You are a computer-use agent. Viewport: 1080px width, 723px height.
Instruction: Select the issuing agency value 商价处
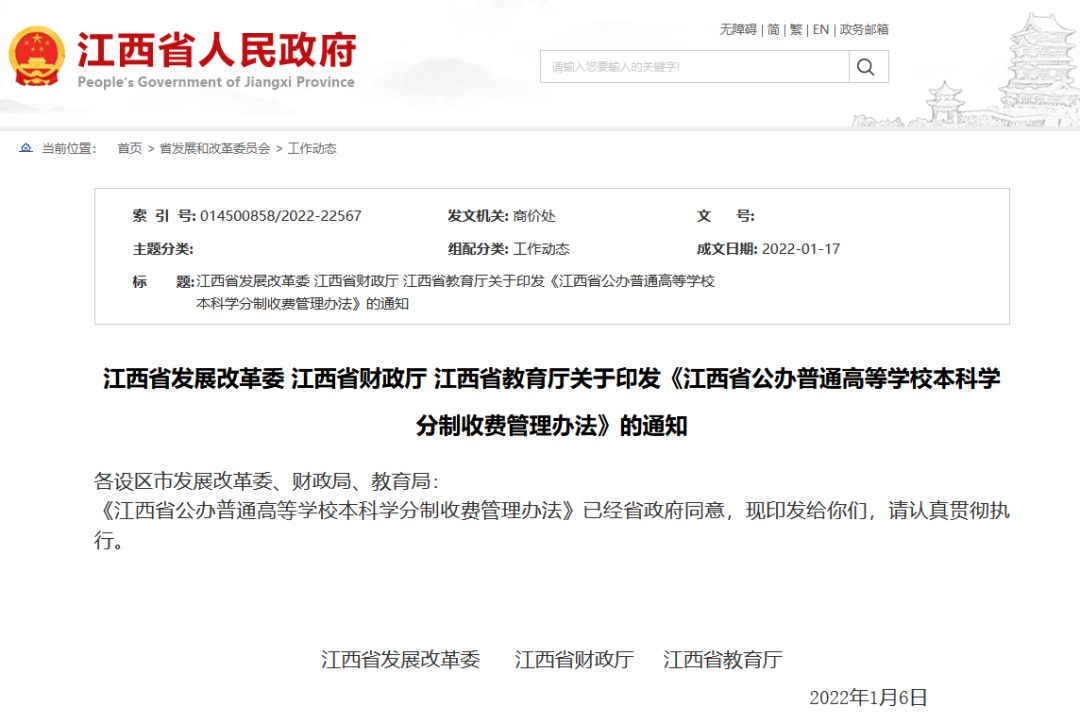tap(534, 216)
